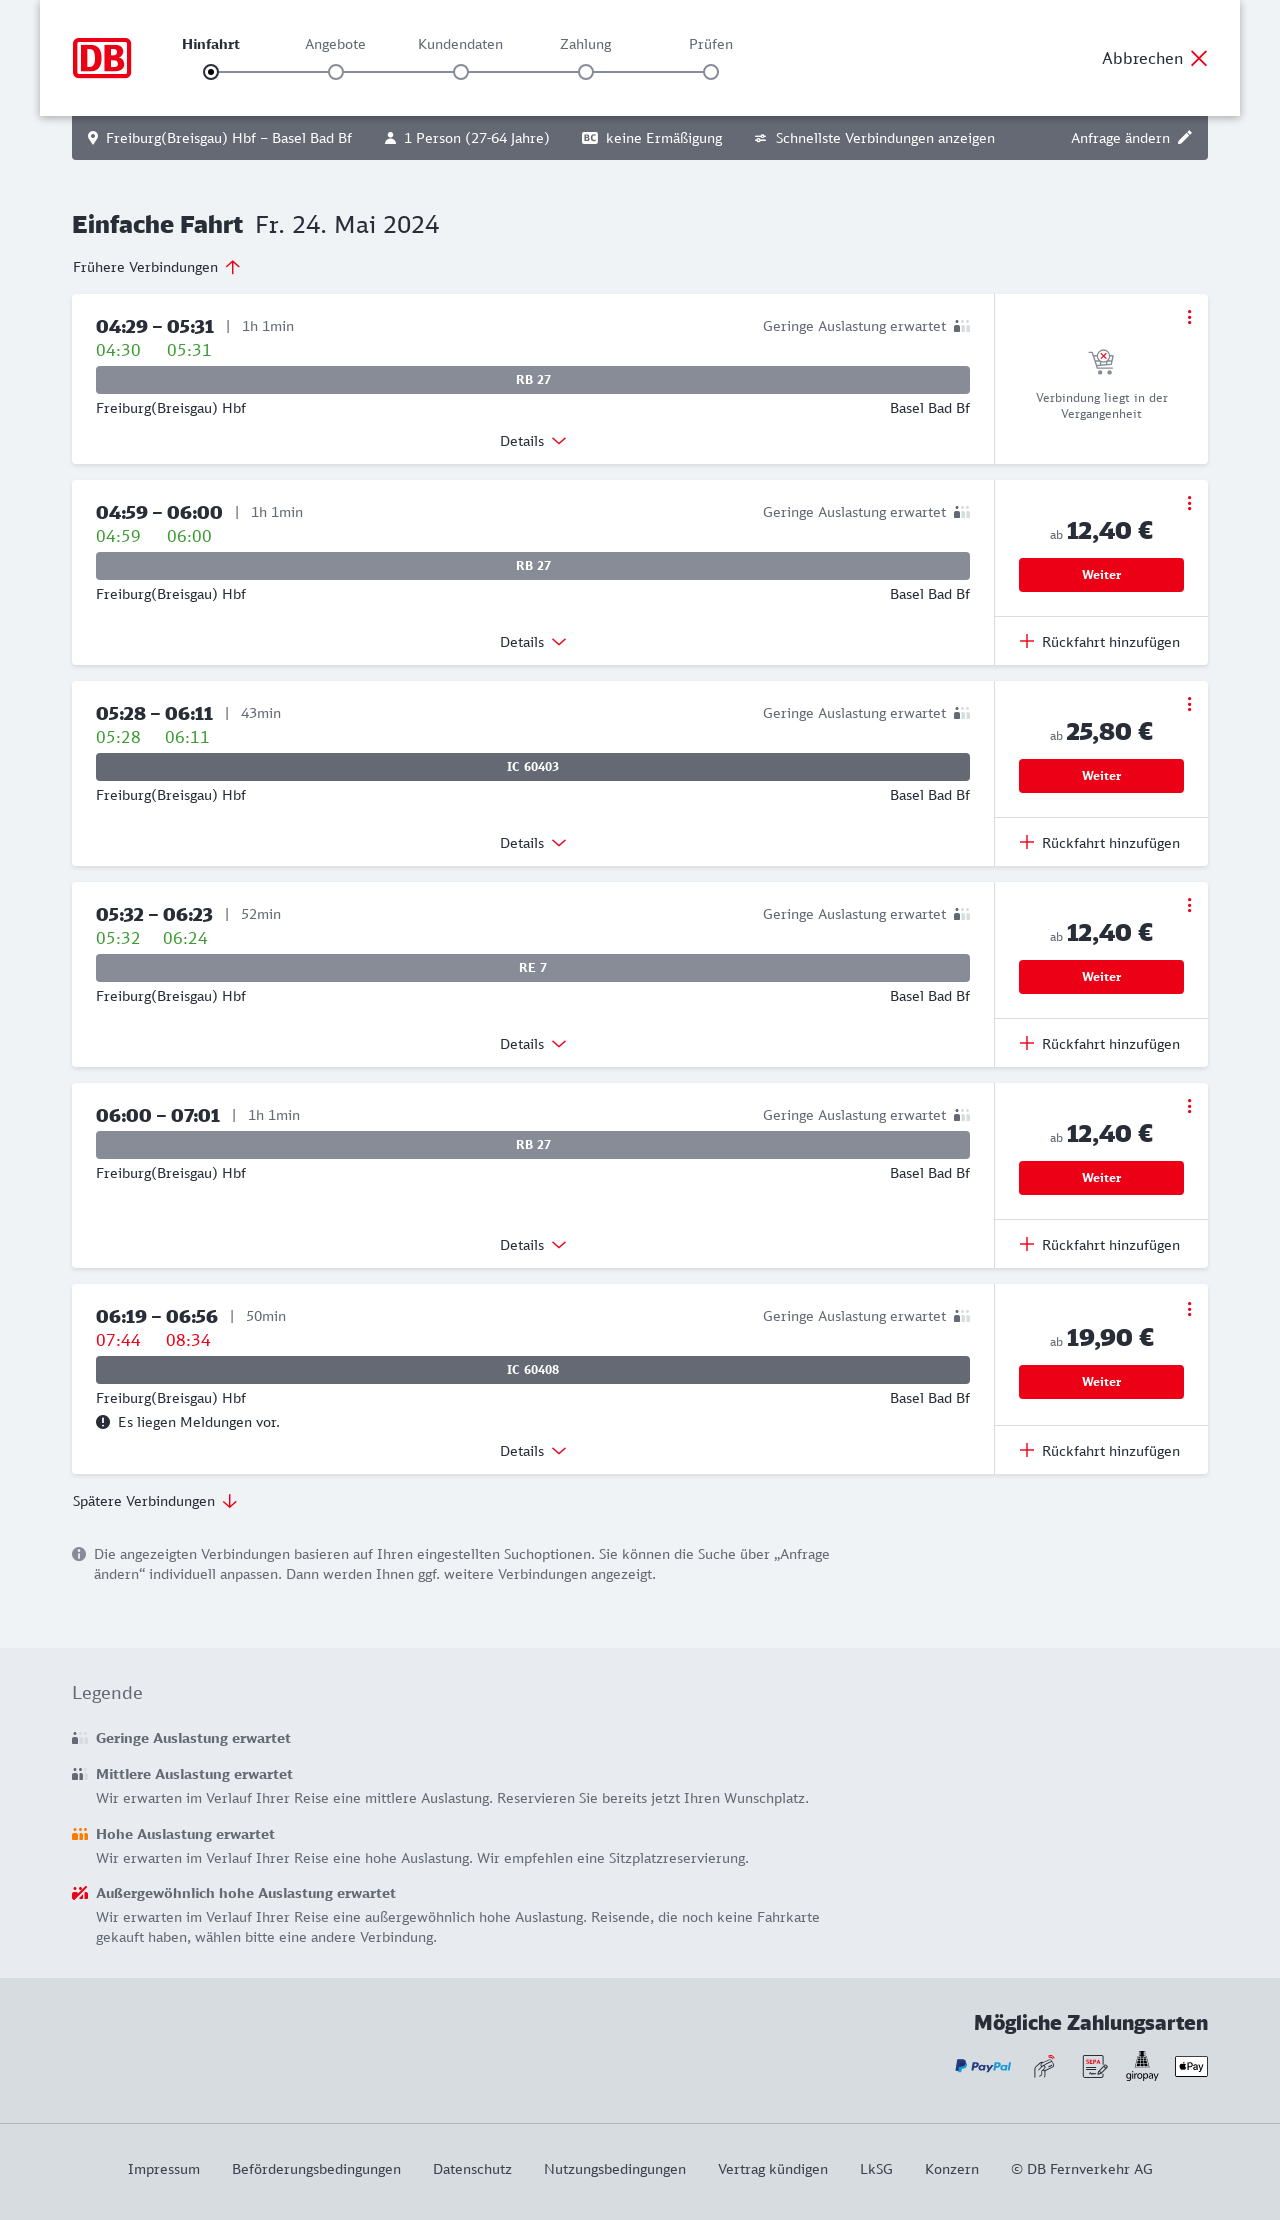Click the Apple Pay icon
The image size is (1280, 2220).
point(1191,2066)
